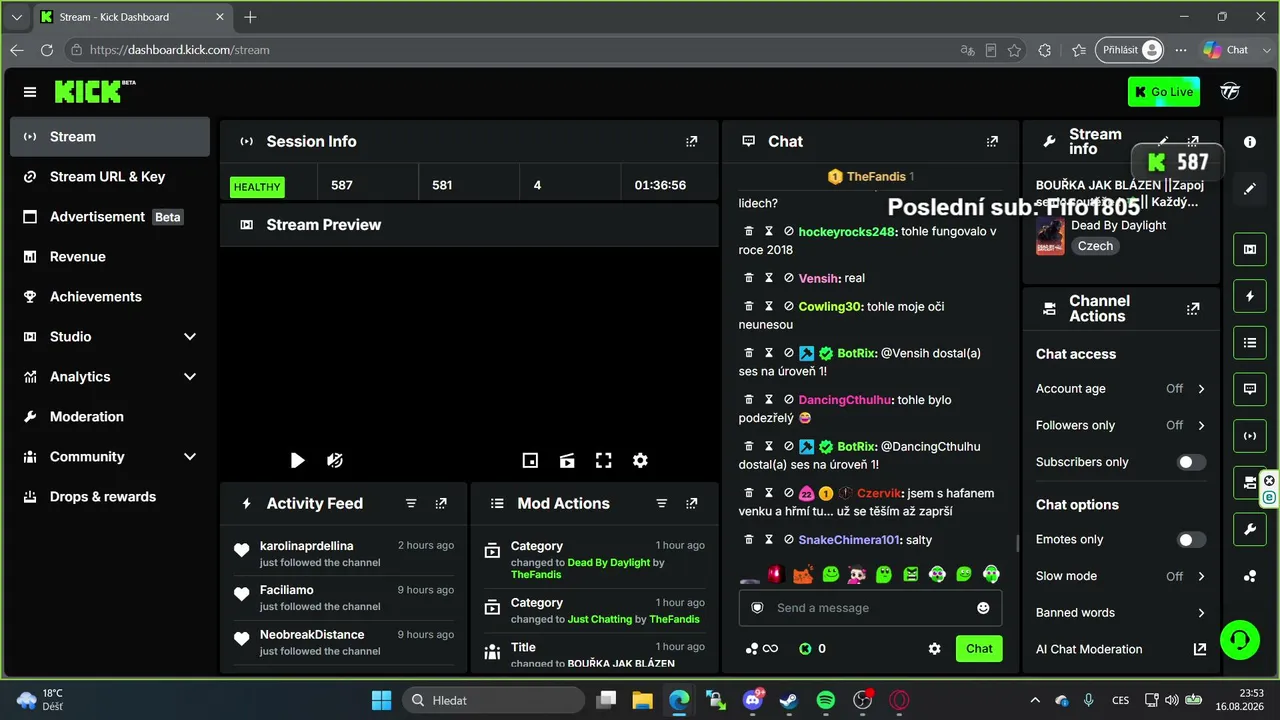The width and height of the screenshot is (1280, 720).
Task: Toggle Emotes only mode
Action: pos(1191,540)
